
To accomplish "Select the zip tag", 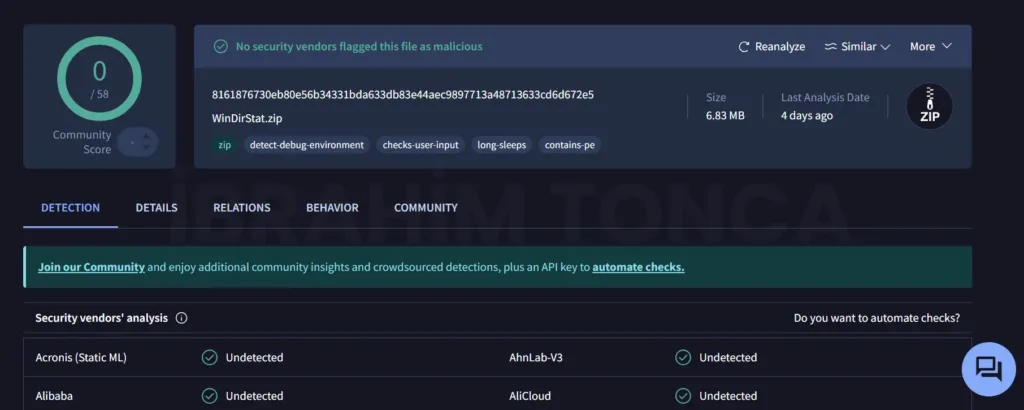I will point(225,145).
